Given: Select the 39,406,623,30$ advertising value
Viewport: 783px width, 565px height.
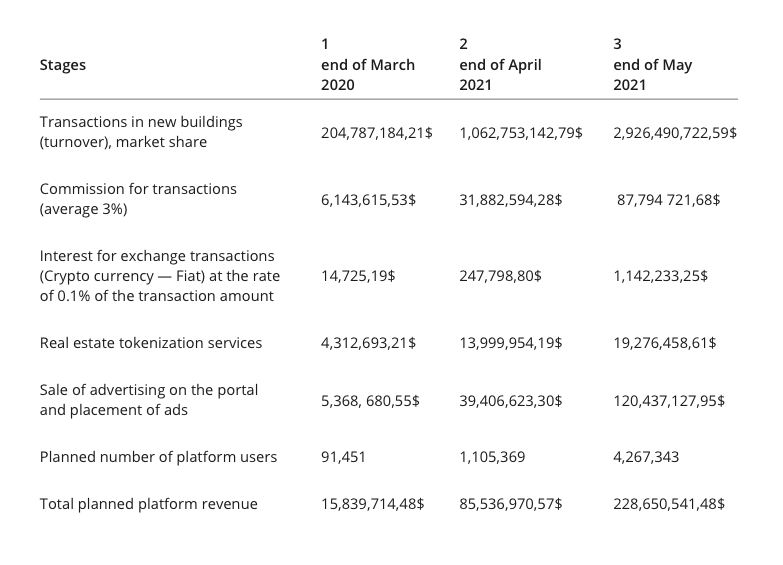Looking at the screenshot, I should [x=510, y=400].
